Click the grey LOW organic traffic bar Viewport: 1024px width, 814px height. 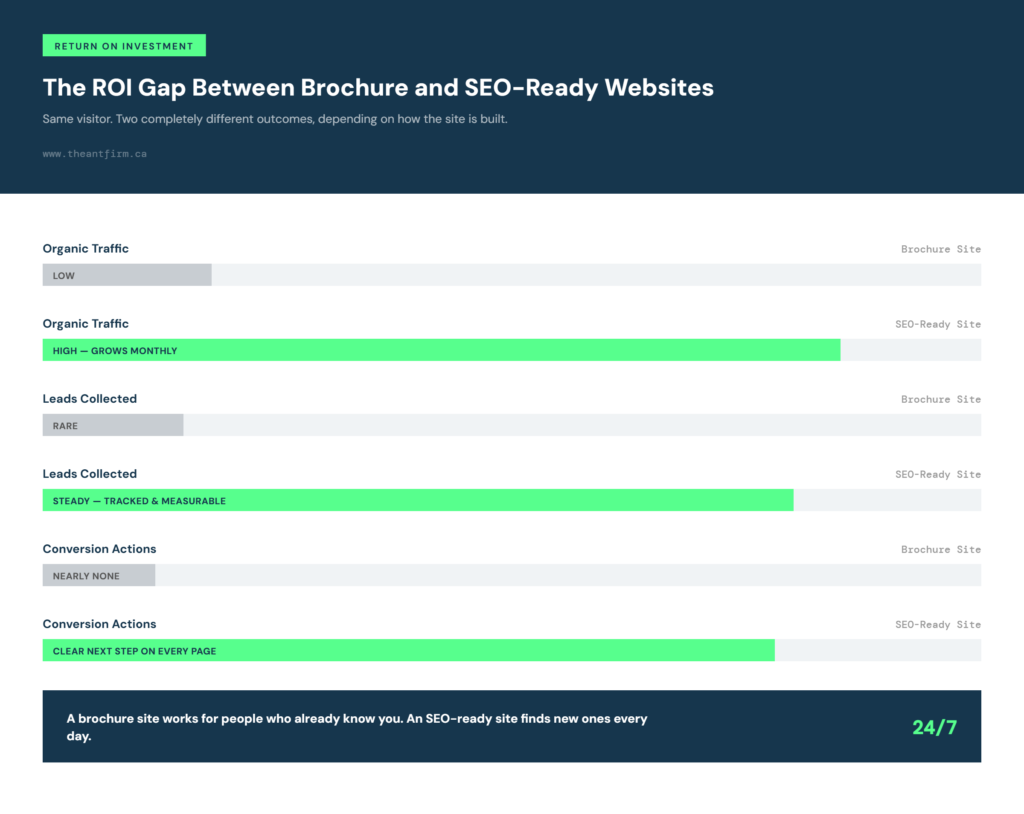click(x=127, y=275)
